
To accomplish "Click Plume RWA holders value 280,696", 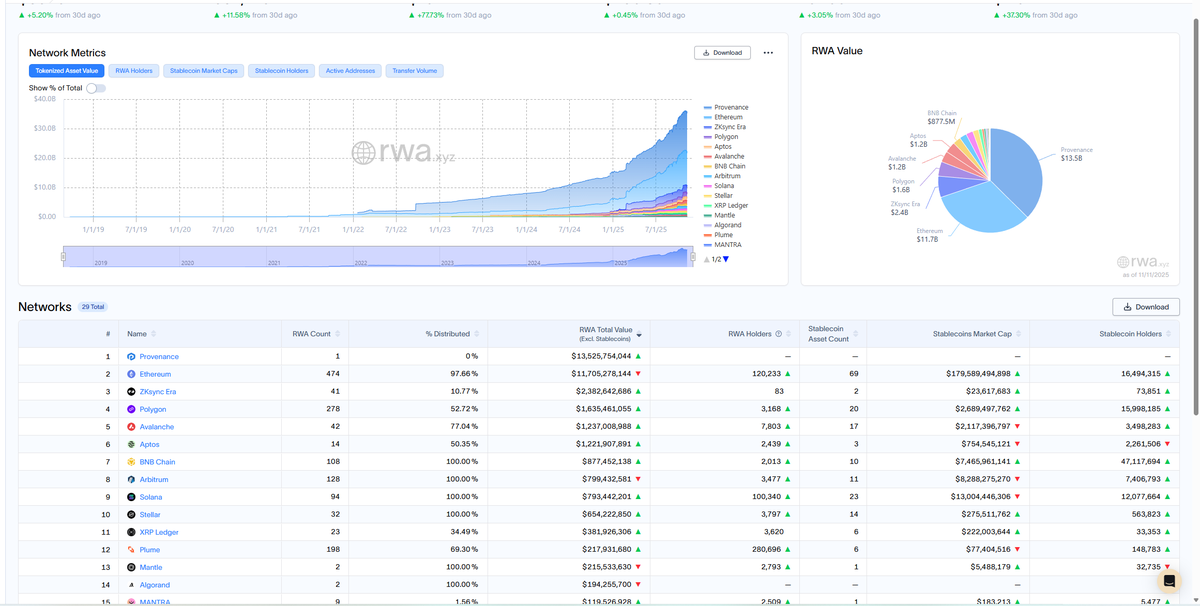I will [x=764, y=549].
